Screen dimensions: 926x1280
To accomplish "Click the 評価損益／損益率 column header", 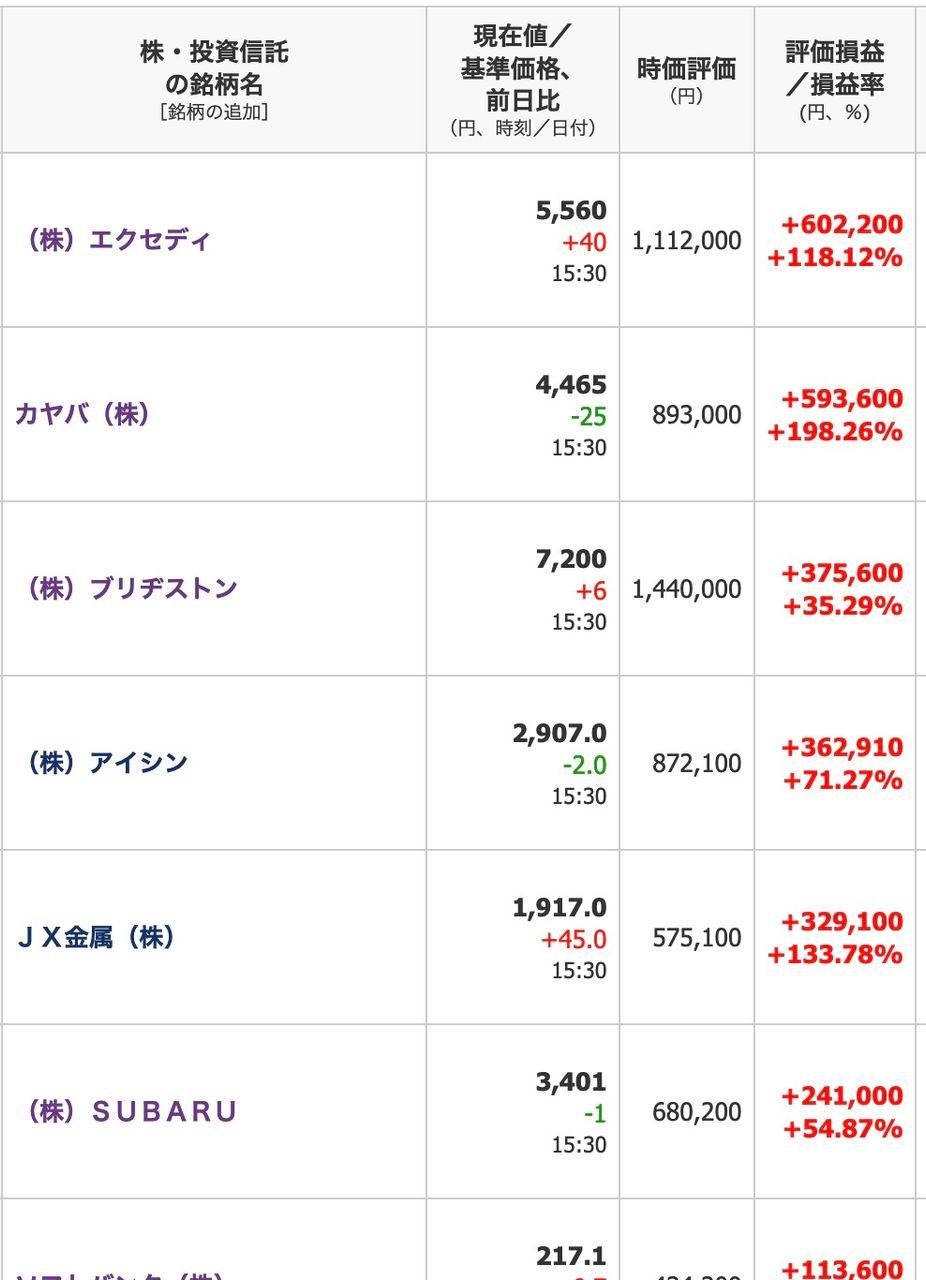I will [x=835, y=67].
